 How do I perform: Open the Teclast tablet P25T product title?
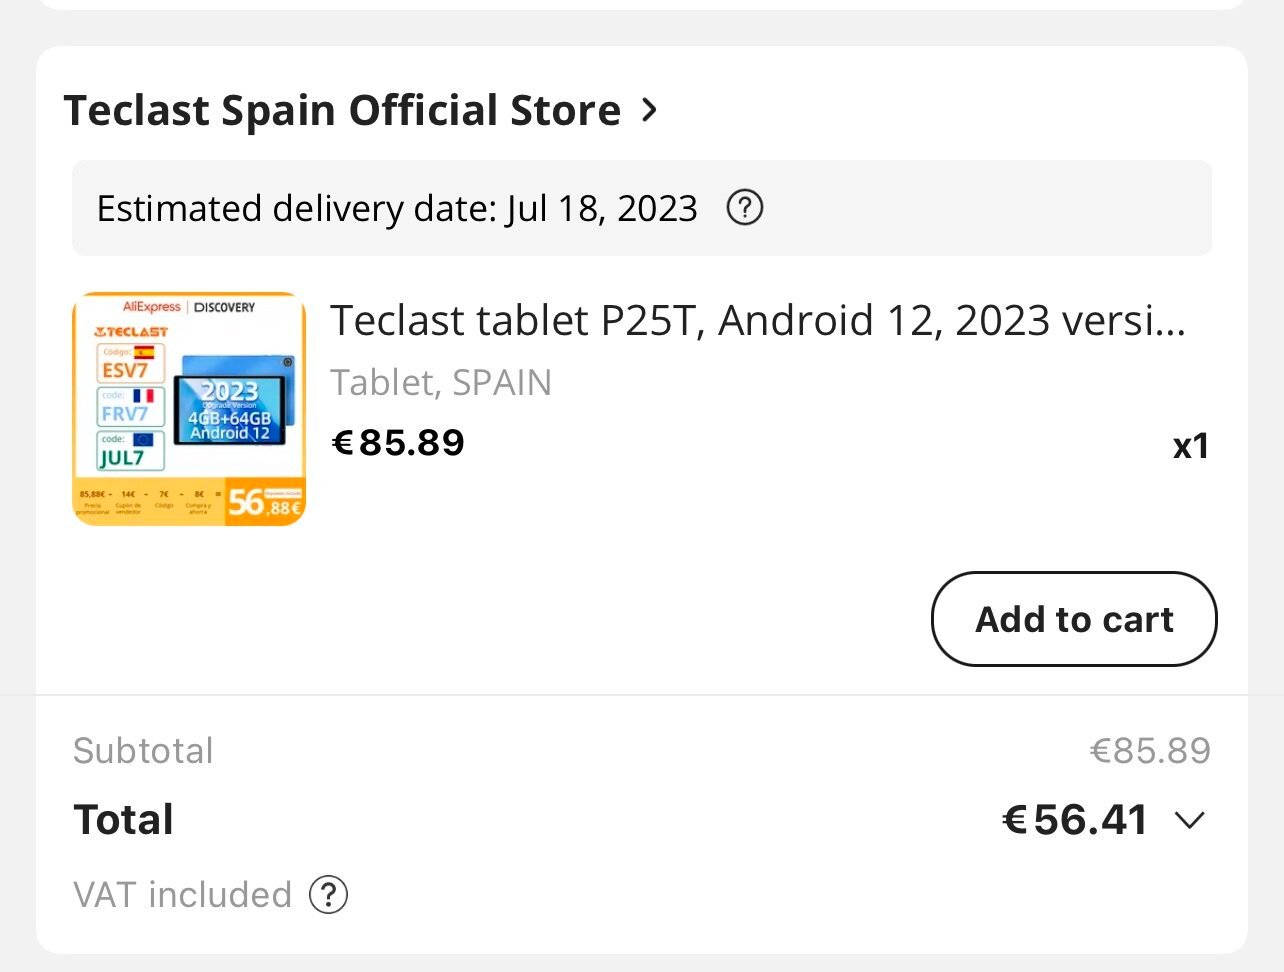point(758,321)
